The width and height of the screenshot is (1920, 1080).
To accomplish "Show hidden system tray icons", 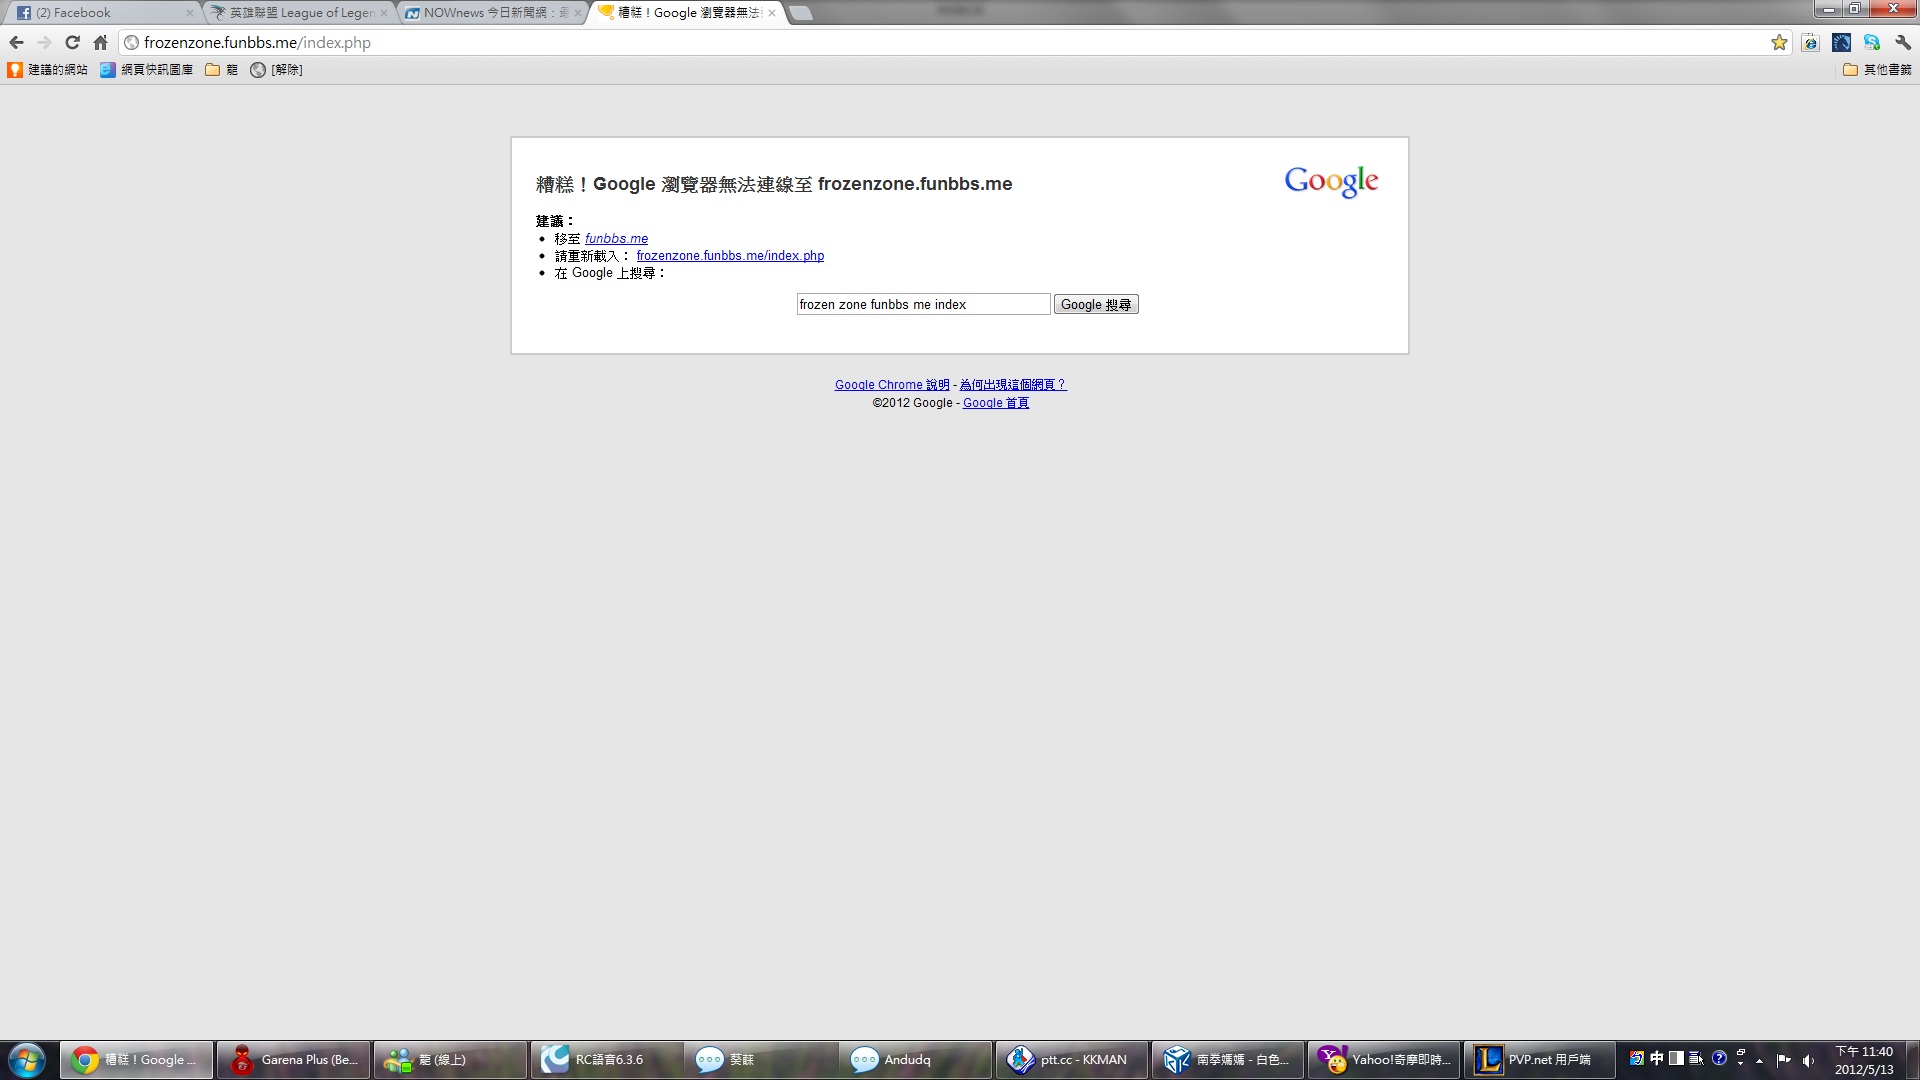I will (1760, 1060).
